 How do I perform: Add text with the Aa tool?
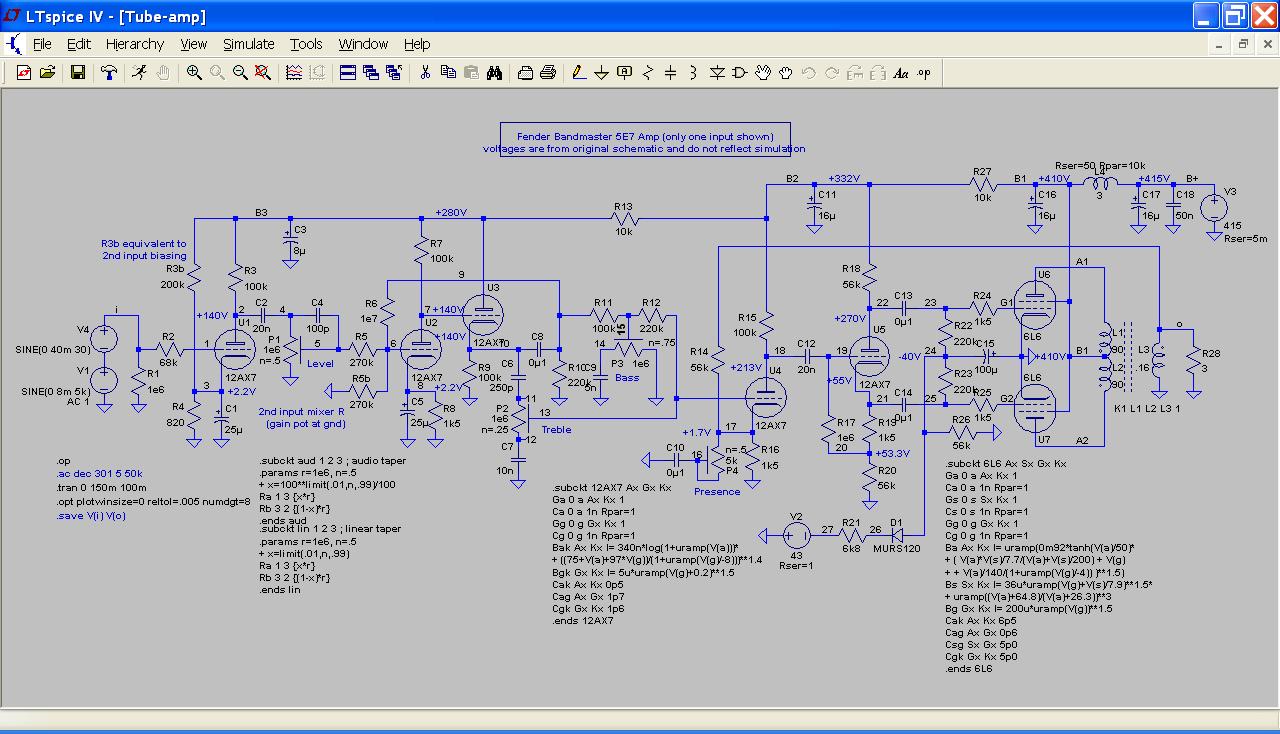click(901, 73)
